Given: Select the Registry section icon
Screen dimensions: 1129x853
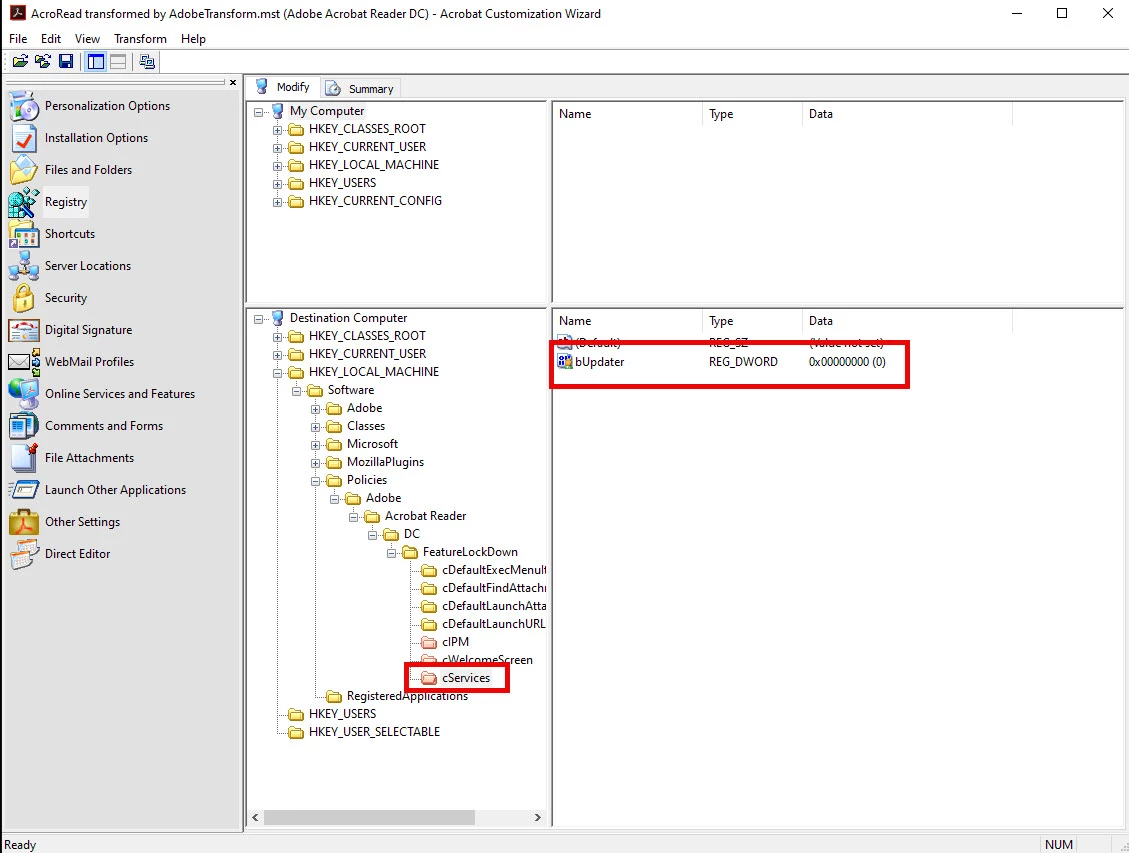Looking at the screenshot, I should click(x=23, y=202).
